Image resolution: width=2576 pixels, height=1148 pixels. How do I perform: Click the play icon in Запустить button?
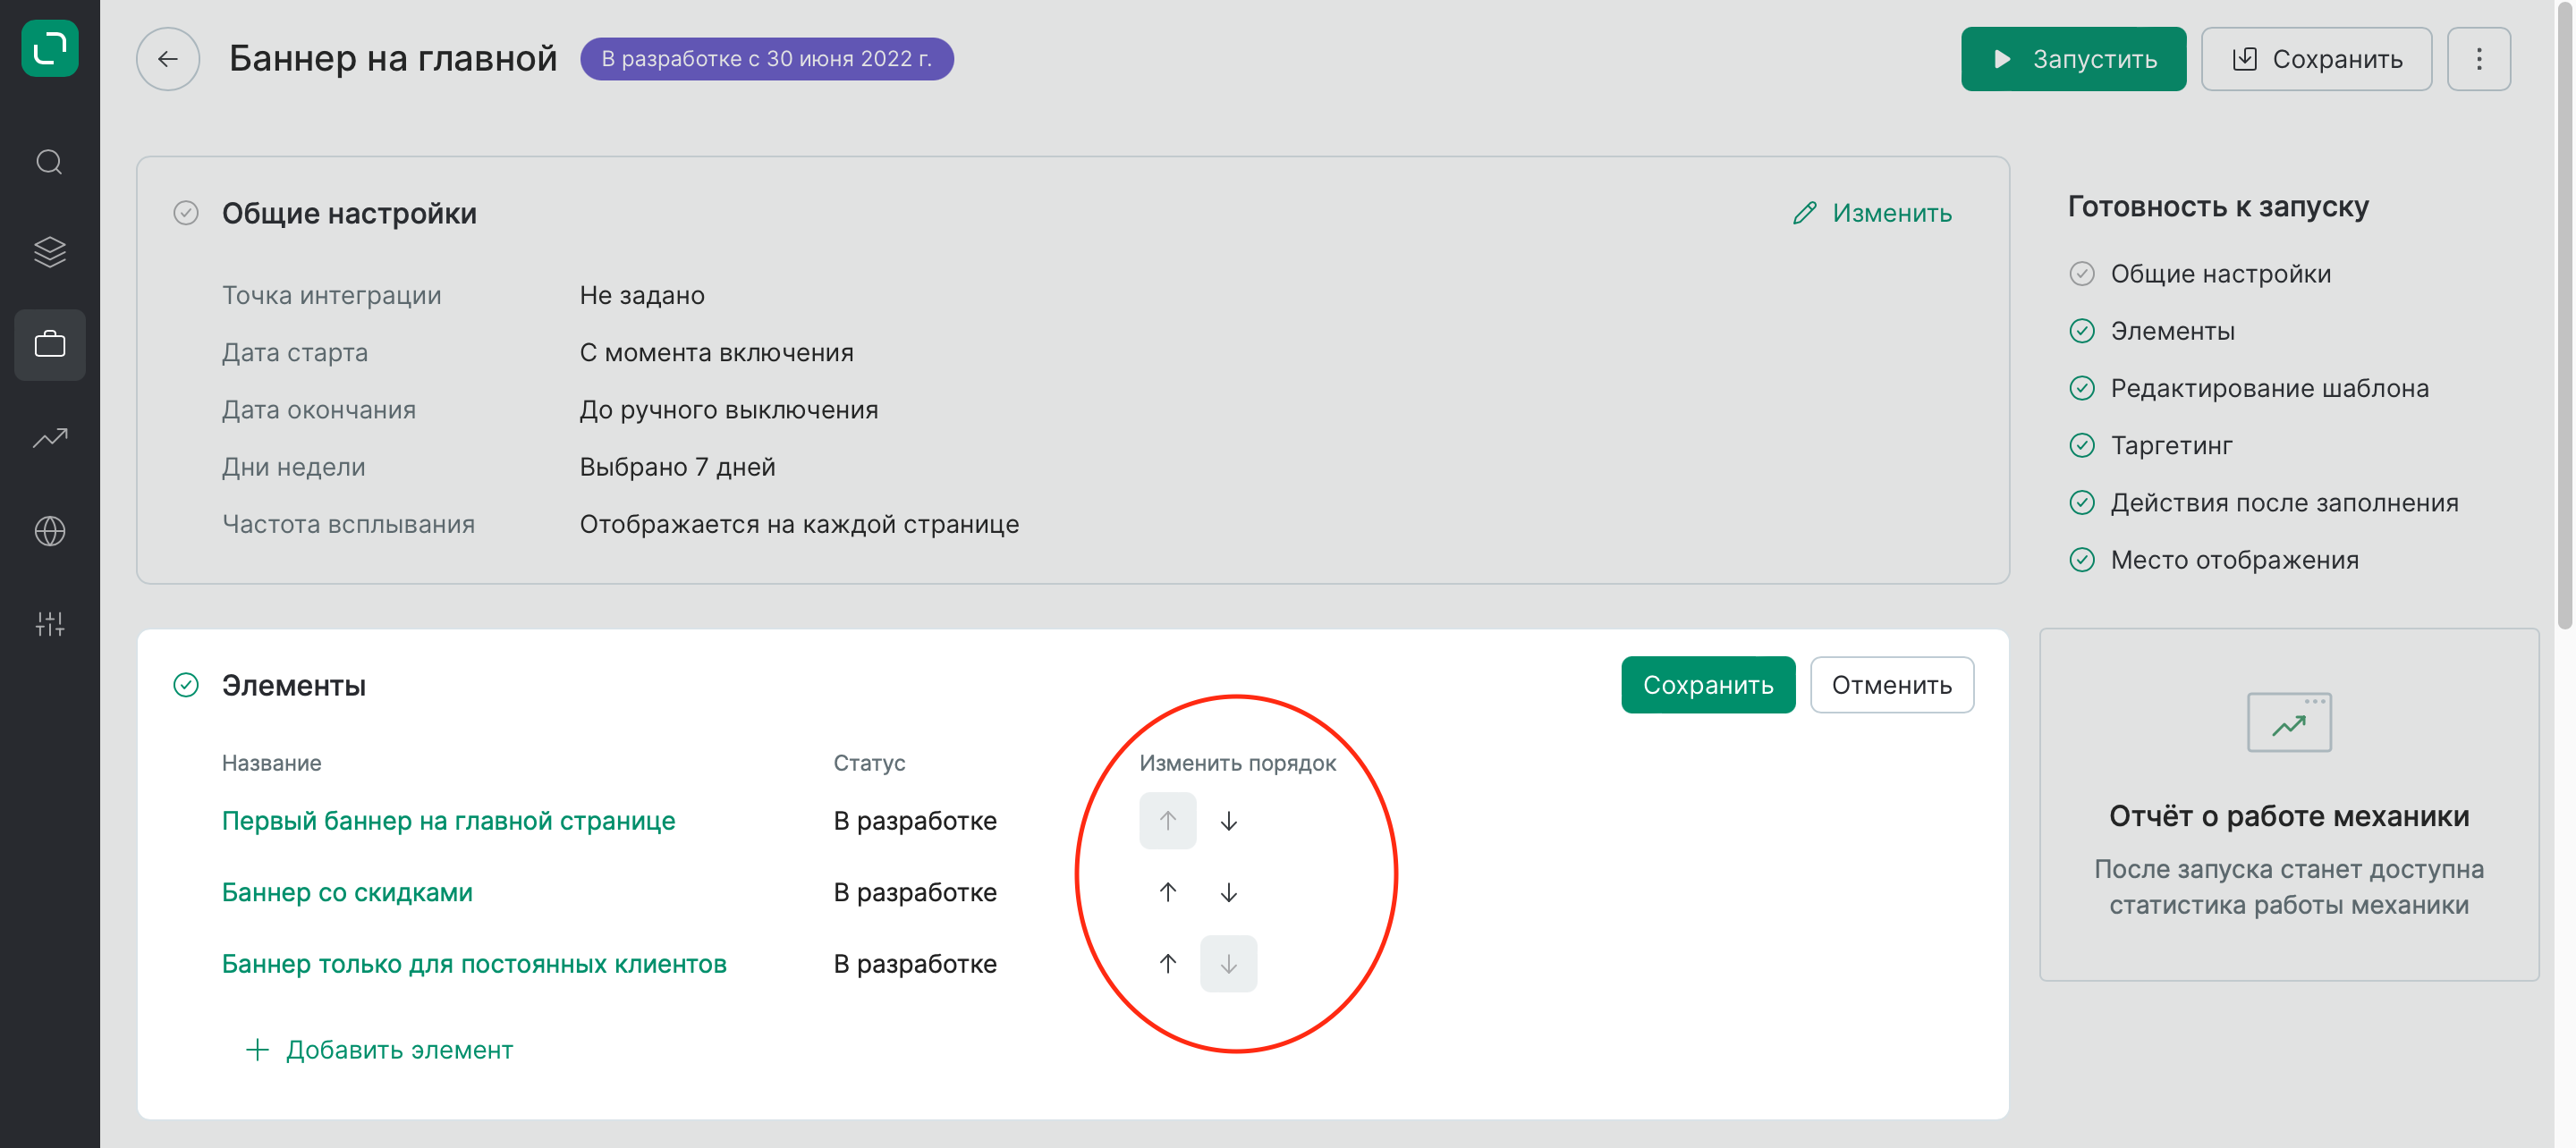point(2002,59)
